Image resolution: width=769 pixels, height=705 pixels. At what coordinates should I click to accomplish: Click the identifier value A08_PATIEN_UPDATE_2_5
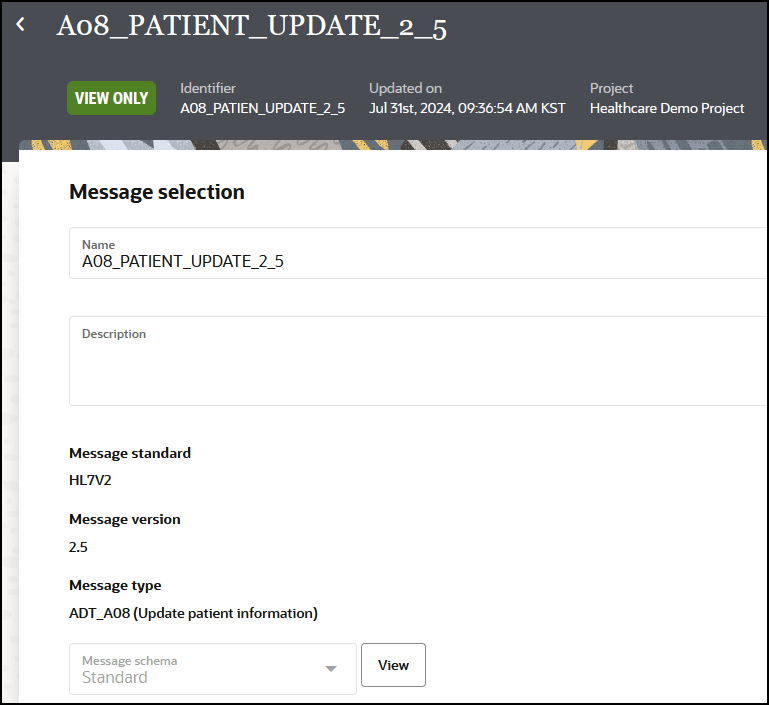tap(262, 108)
